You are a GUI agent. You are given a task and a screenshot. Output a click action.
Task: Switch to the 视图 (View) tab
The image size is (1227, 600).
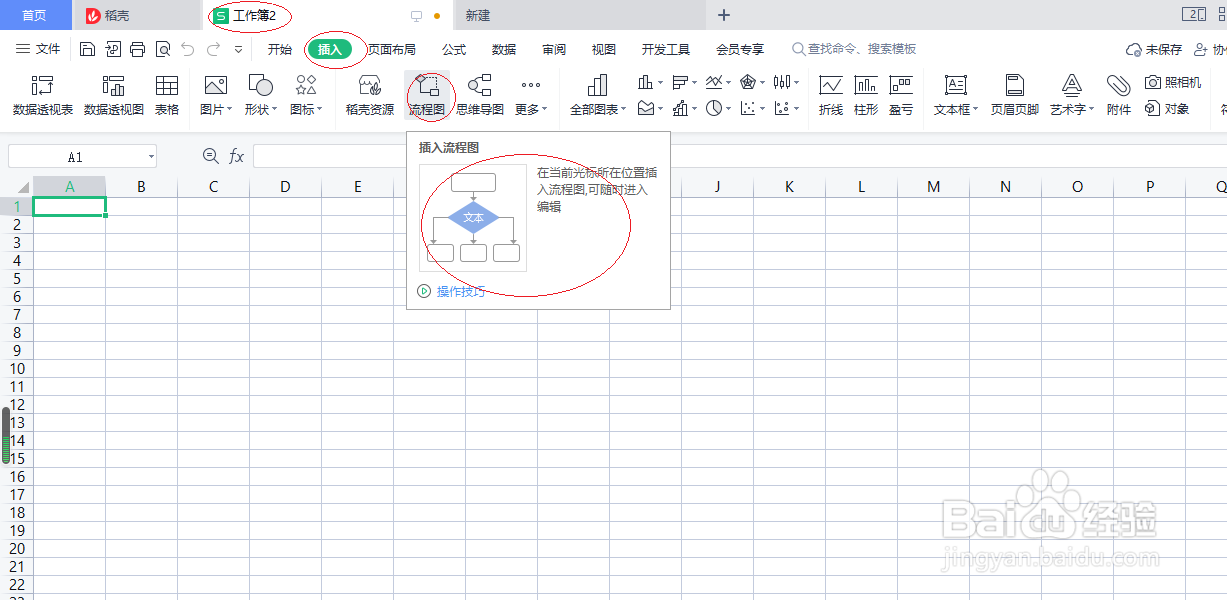pos(604,49)
